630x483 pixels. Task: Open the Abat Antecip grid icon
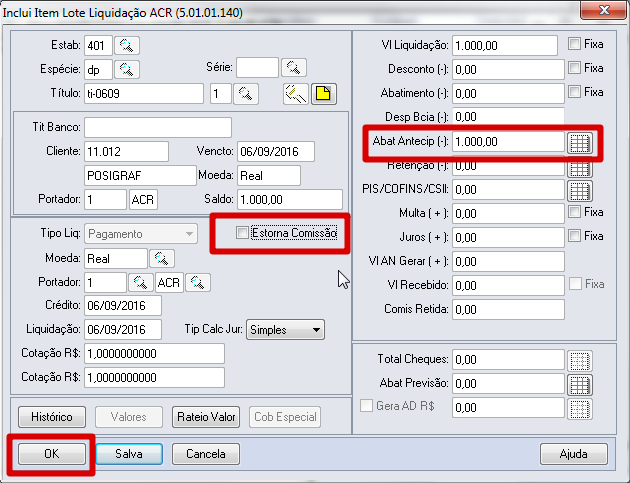coord(580,143)
